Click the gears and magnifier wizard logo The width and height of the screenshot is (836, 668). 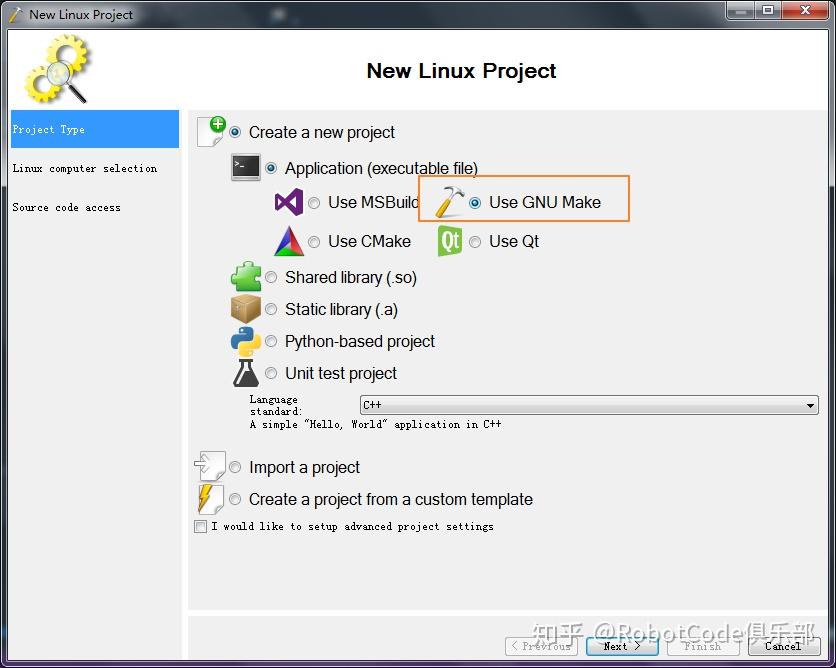tap(57, 68)
